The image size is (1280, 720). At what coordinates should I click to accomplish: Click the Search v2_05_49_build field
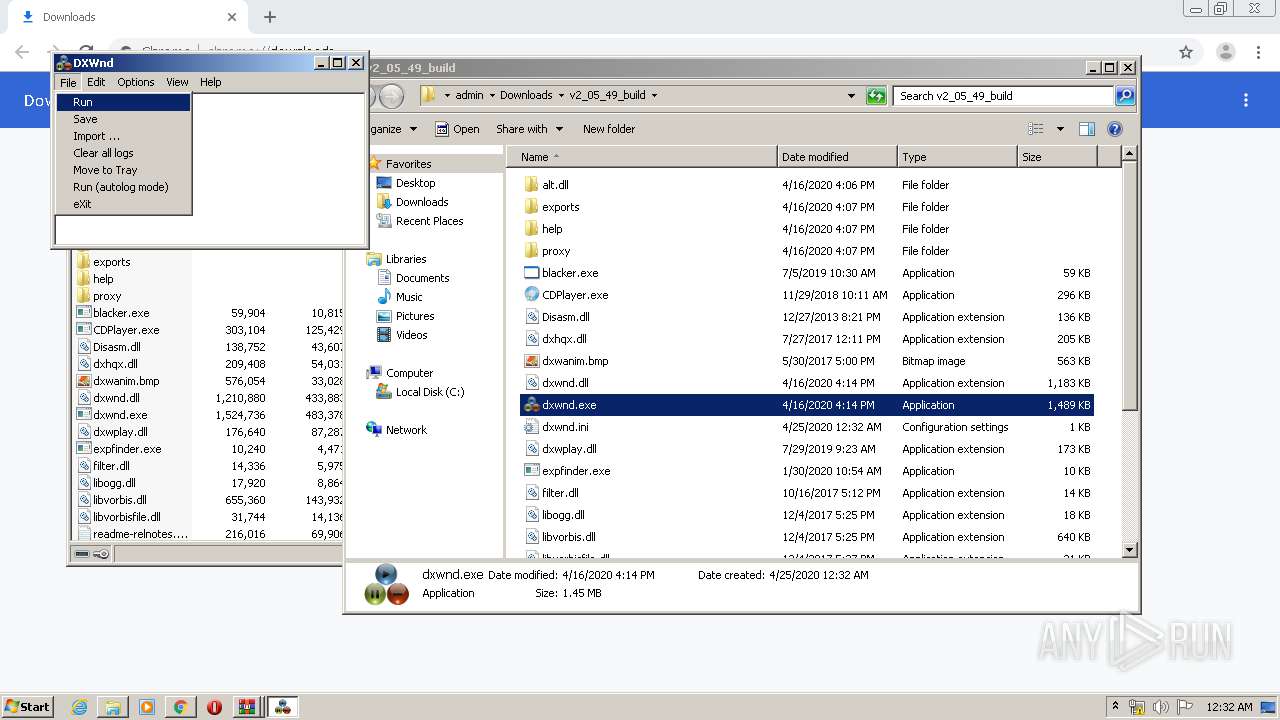(1003, 96)
